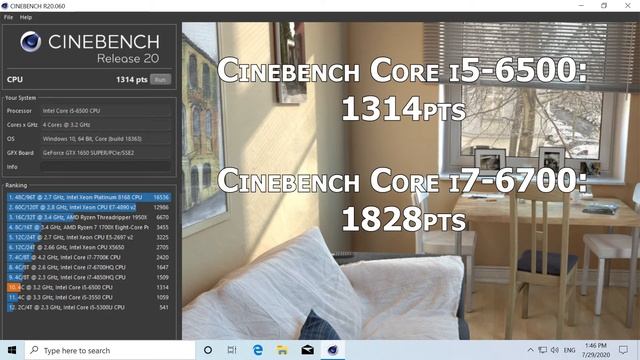
Task: Select the Cores x GHz field value
Action: 105,124
